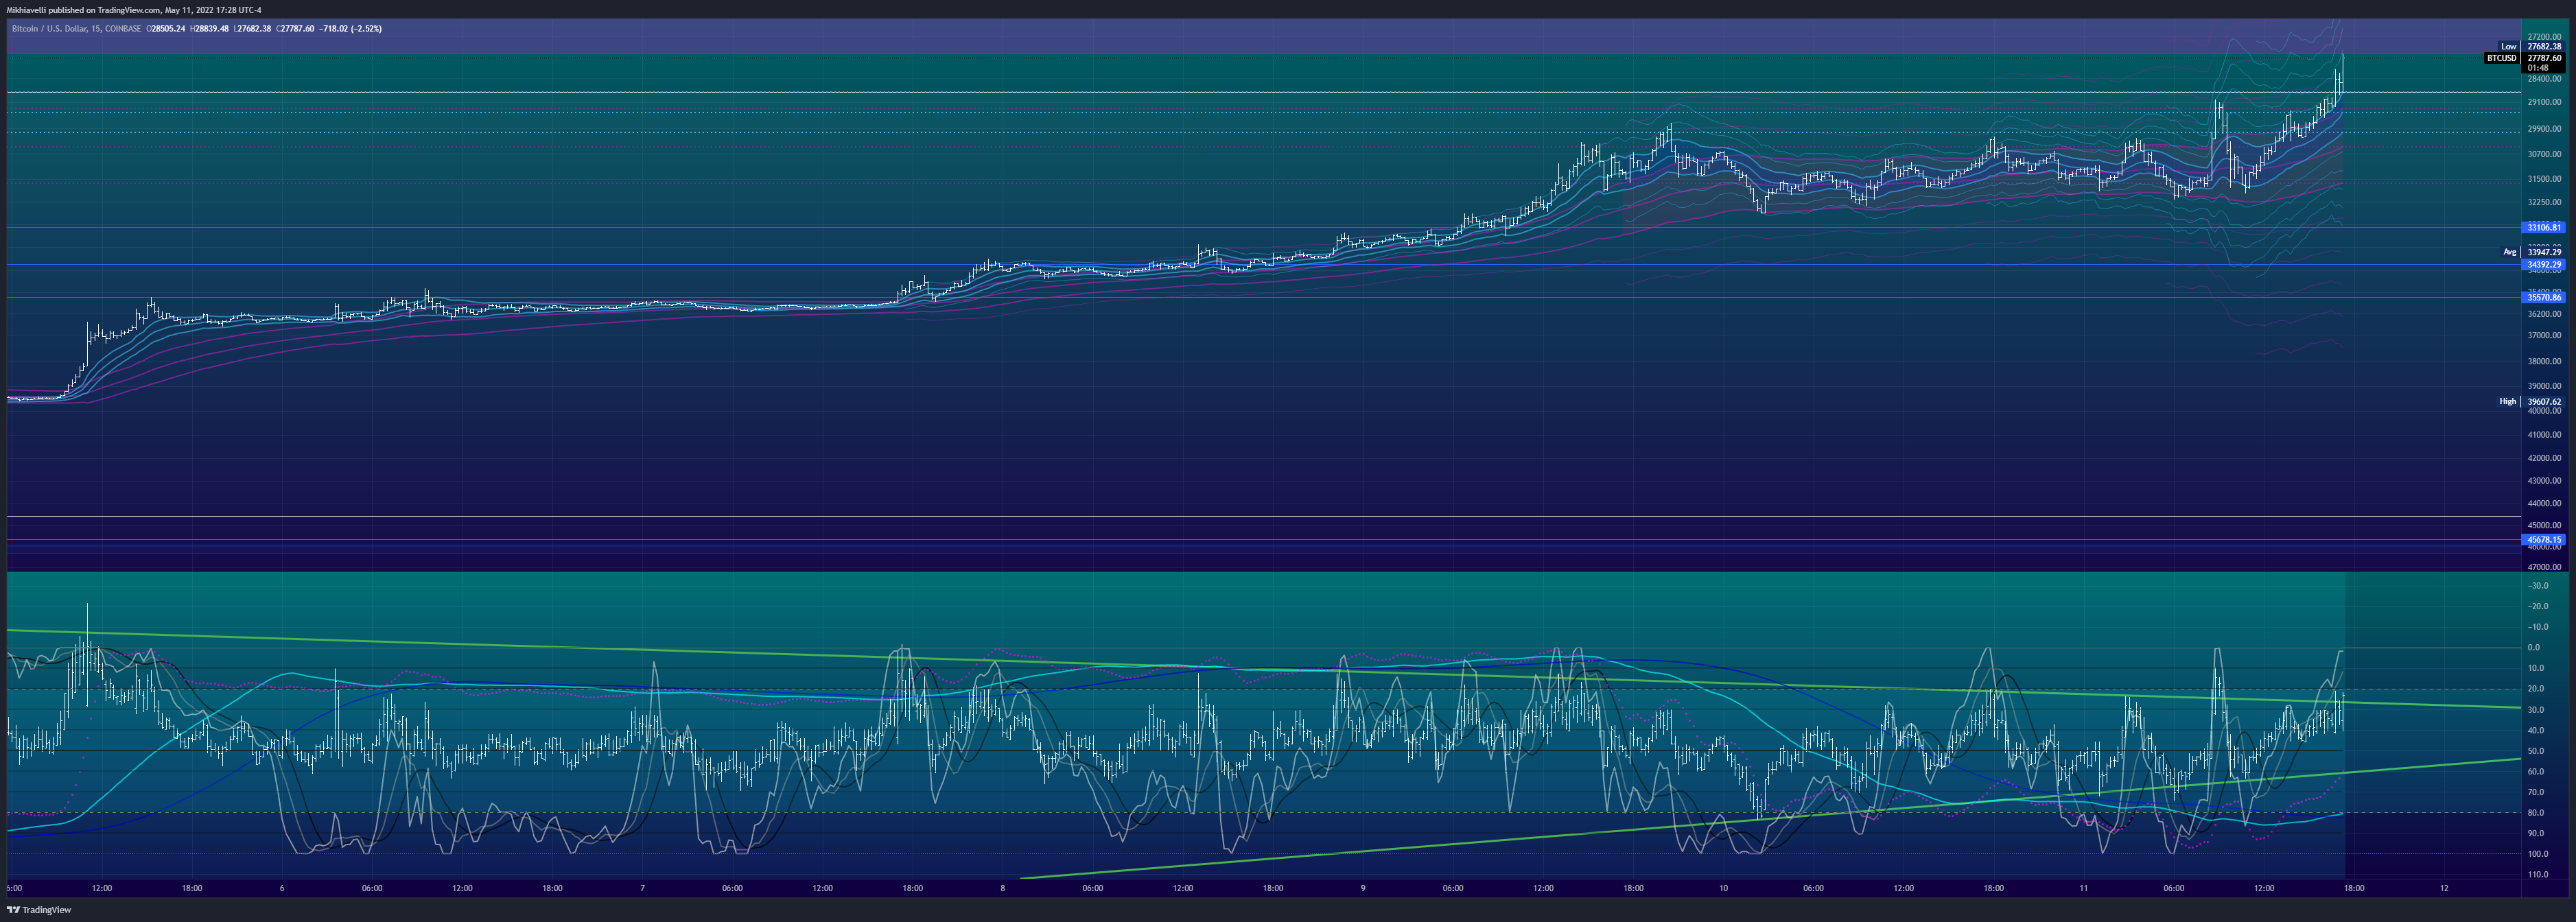2576x922 pixels.
Task: Click the 30700.00 price axis tick
Action: point(2544,155)
